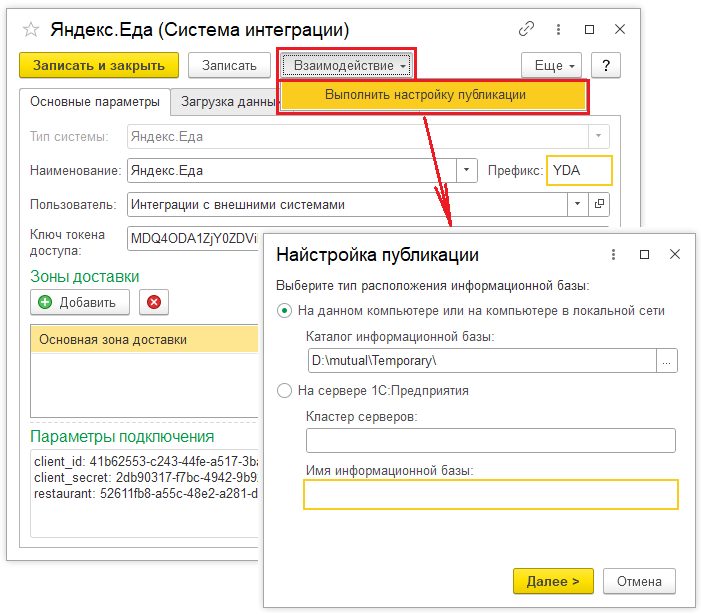Open the Еще dropdown menu

(551, 65)
